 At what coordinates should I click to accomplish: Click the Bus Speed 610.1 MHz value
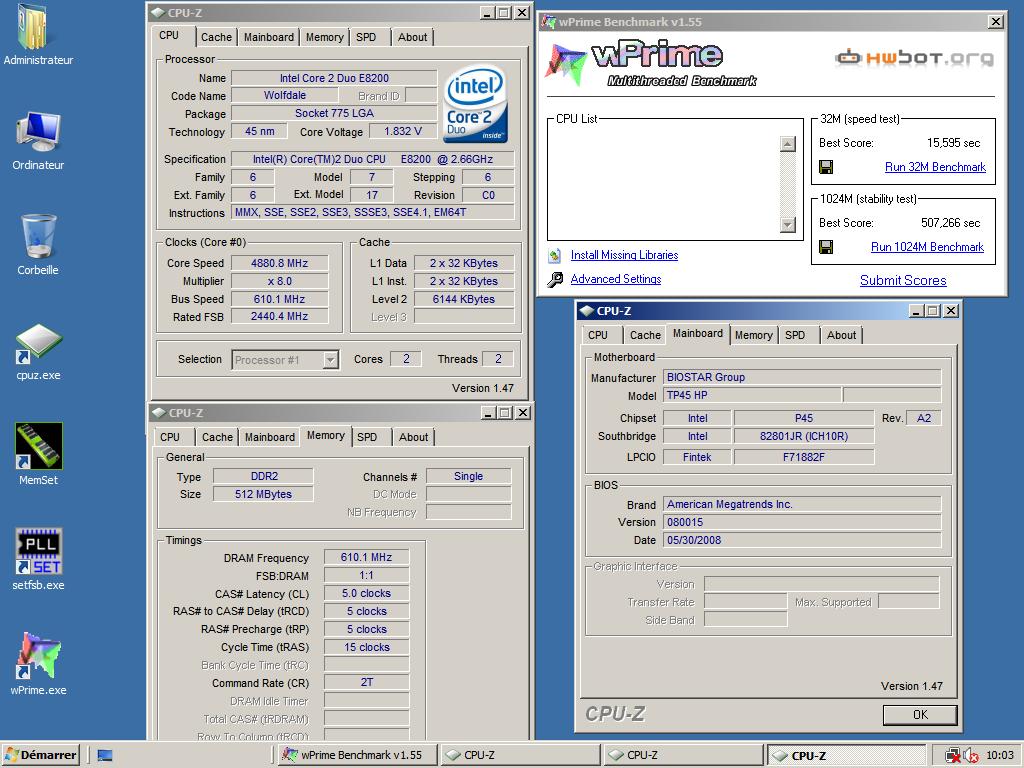click(280, 299)
